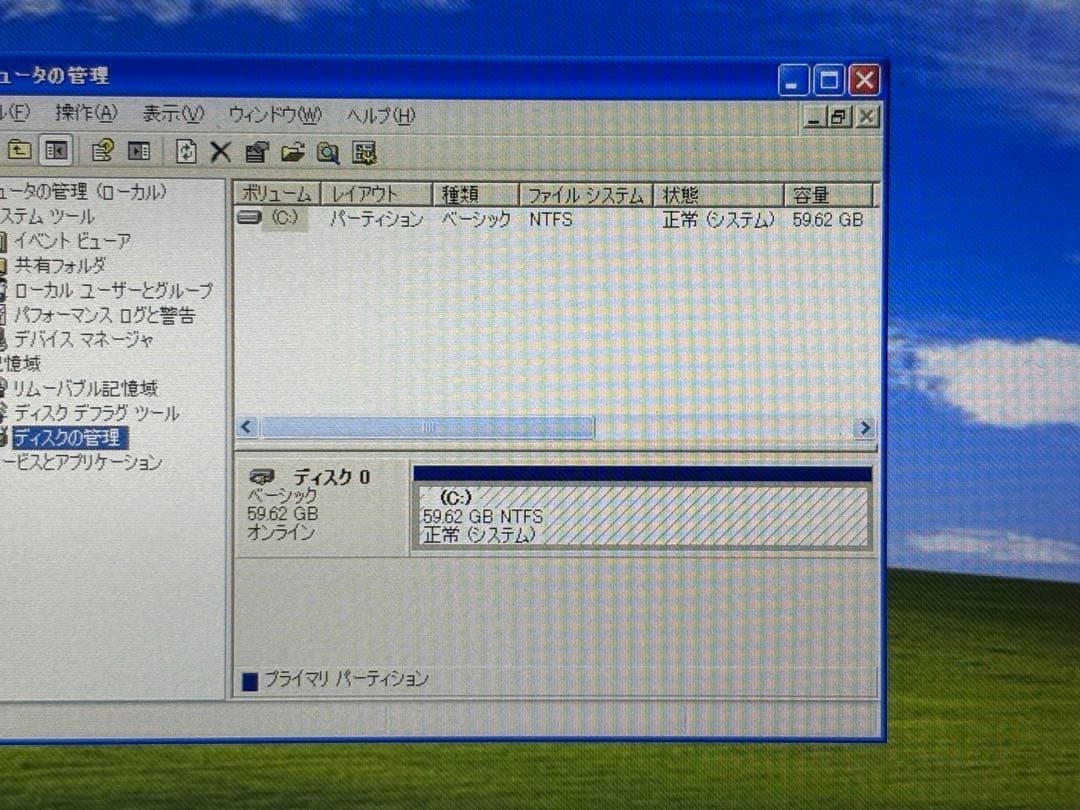Minimize the Computer Management window
1080x810 pixels.
(x=793, y=81)
